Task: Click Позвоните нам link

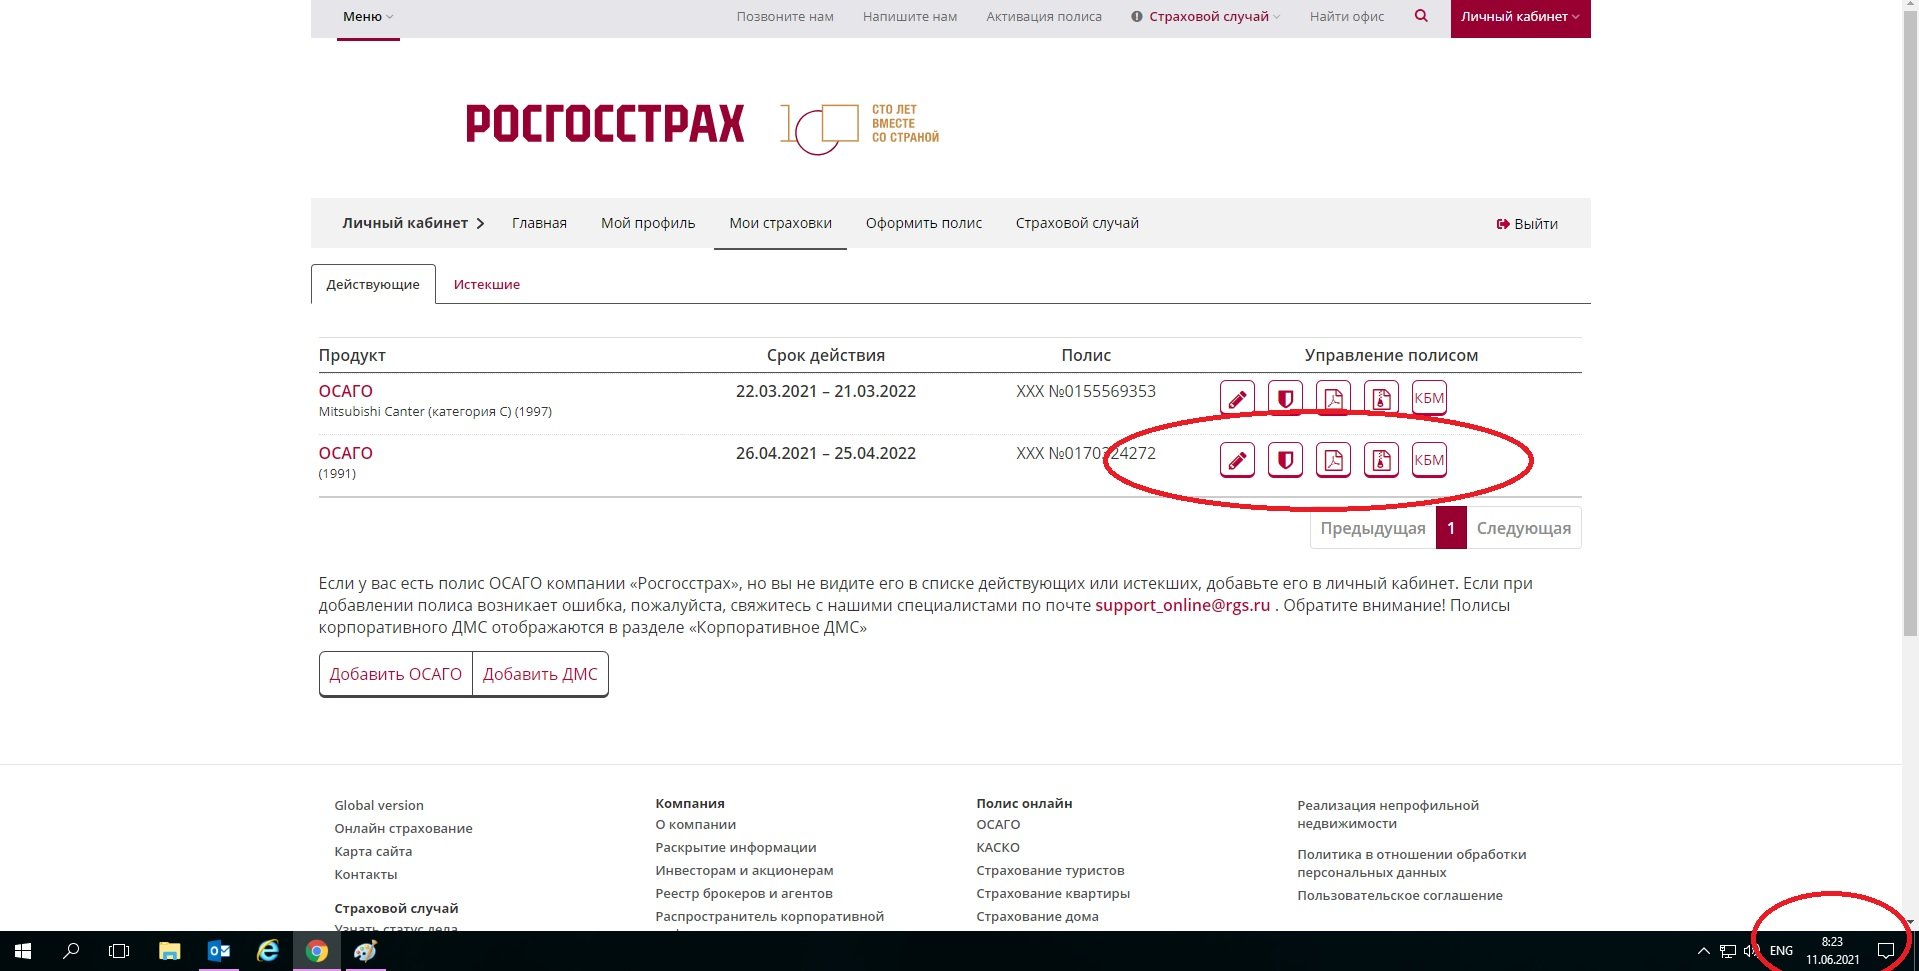Action: pos(785,16)
